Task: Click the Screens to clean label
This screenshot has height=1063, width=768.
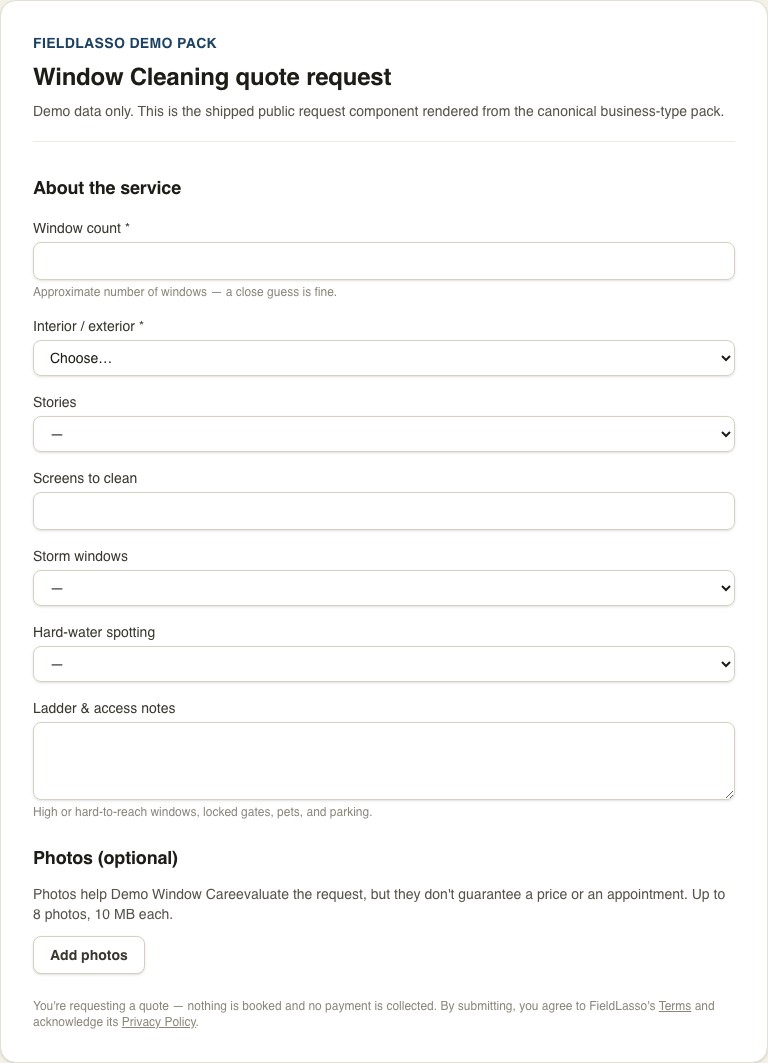Action: (x=85, y=479)
